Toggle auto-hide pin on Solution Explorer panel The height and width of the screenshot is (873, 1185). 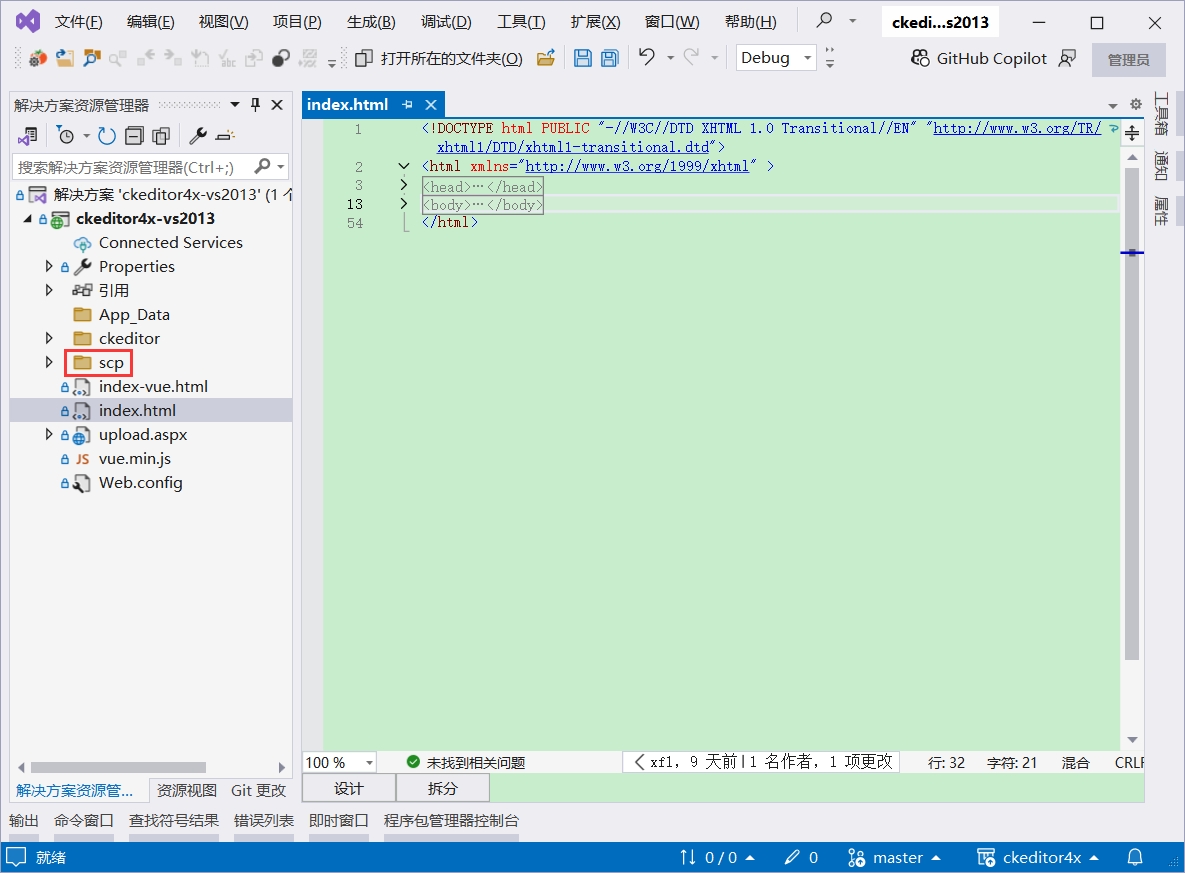coord(255,105)
